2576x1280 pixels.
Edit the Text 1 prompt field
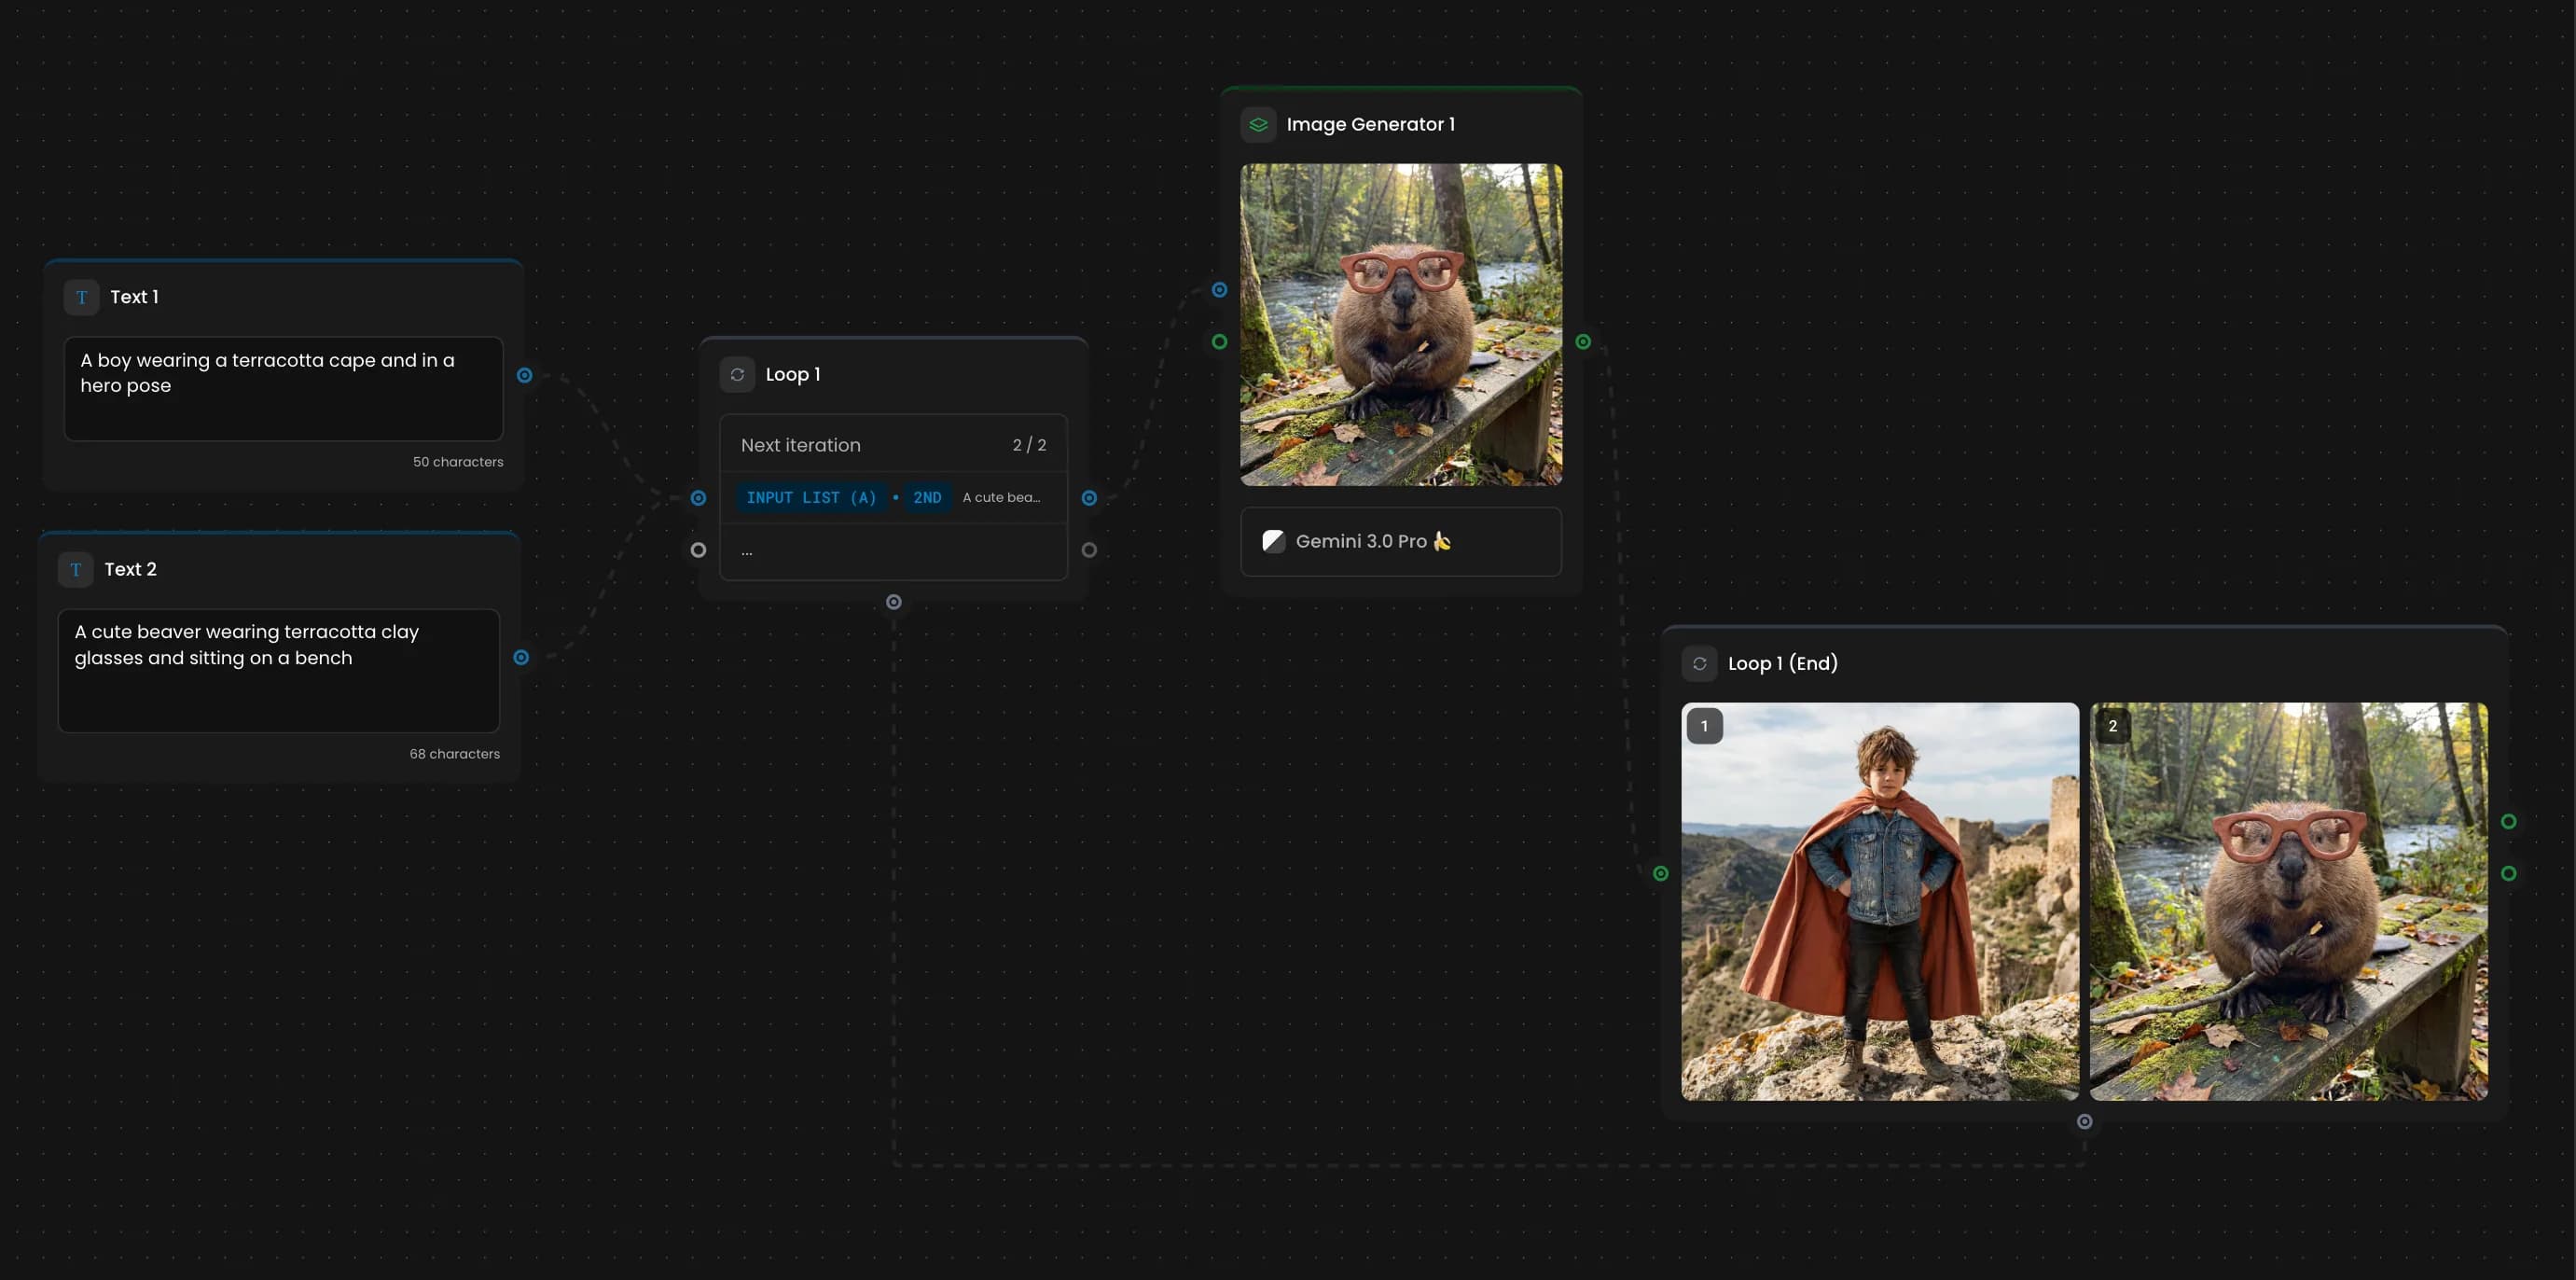pyautogui.click(x=283, y=388)
